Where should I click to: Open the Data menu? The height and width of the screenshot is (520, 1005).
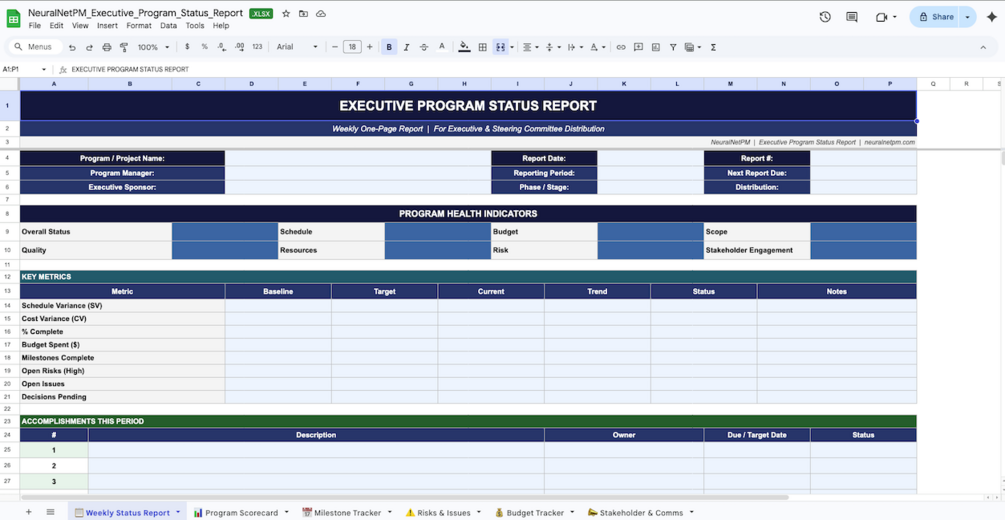pos(169,26)
